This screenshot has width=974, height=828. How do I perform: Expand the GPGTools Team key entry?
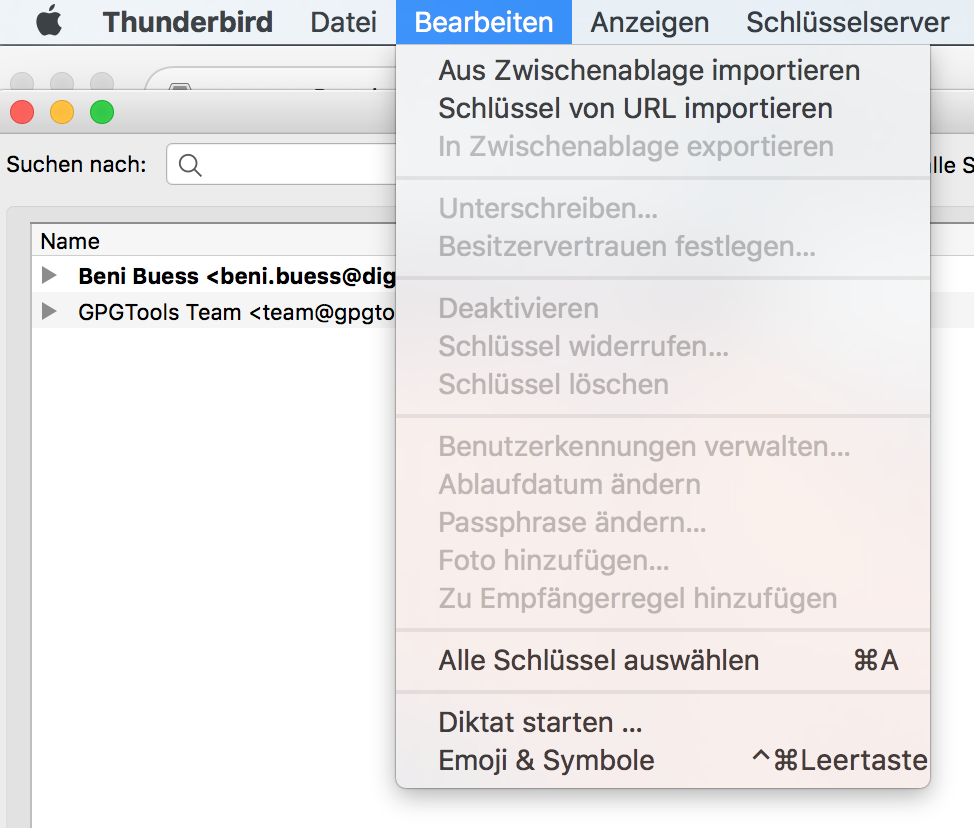[49, 311]
